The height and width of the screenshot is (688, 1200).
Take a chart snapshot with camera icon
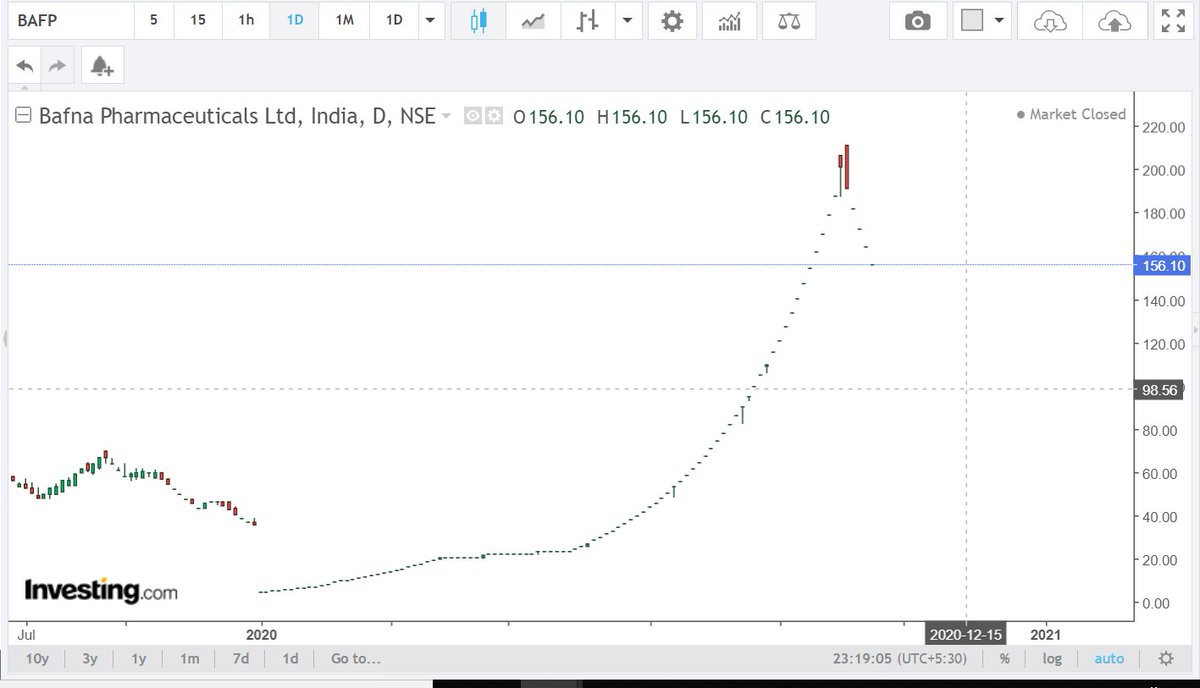click(x=917, y=20)
